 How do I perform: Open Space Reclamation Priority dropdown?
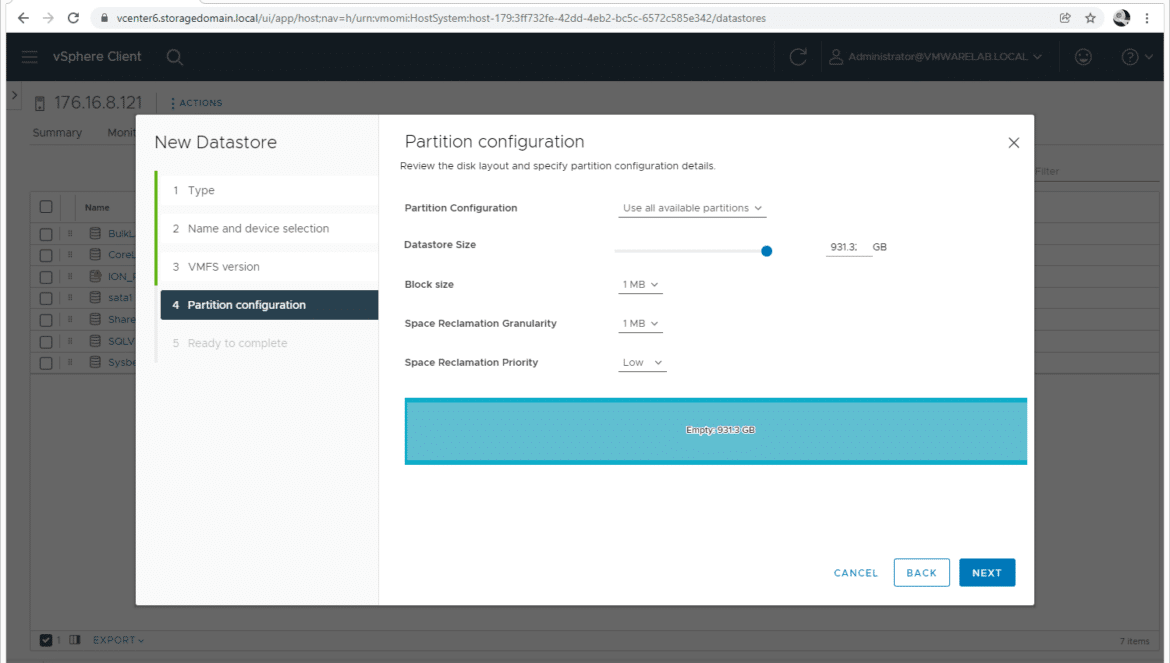point(642,362)
